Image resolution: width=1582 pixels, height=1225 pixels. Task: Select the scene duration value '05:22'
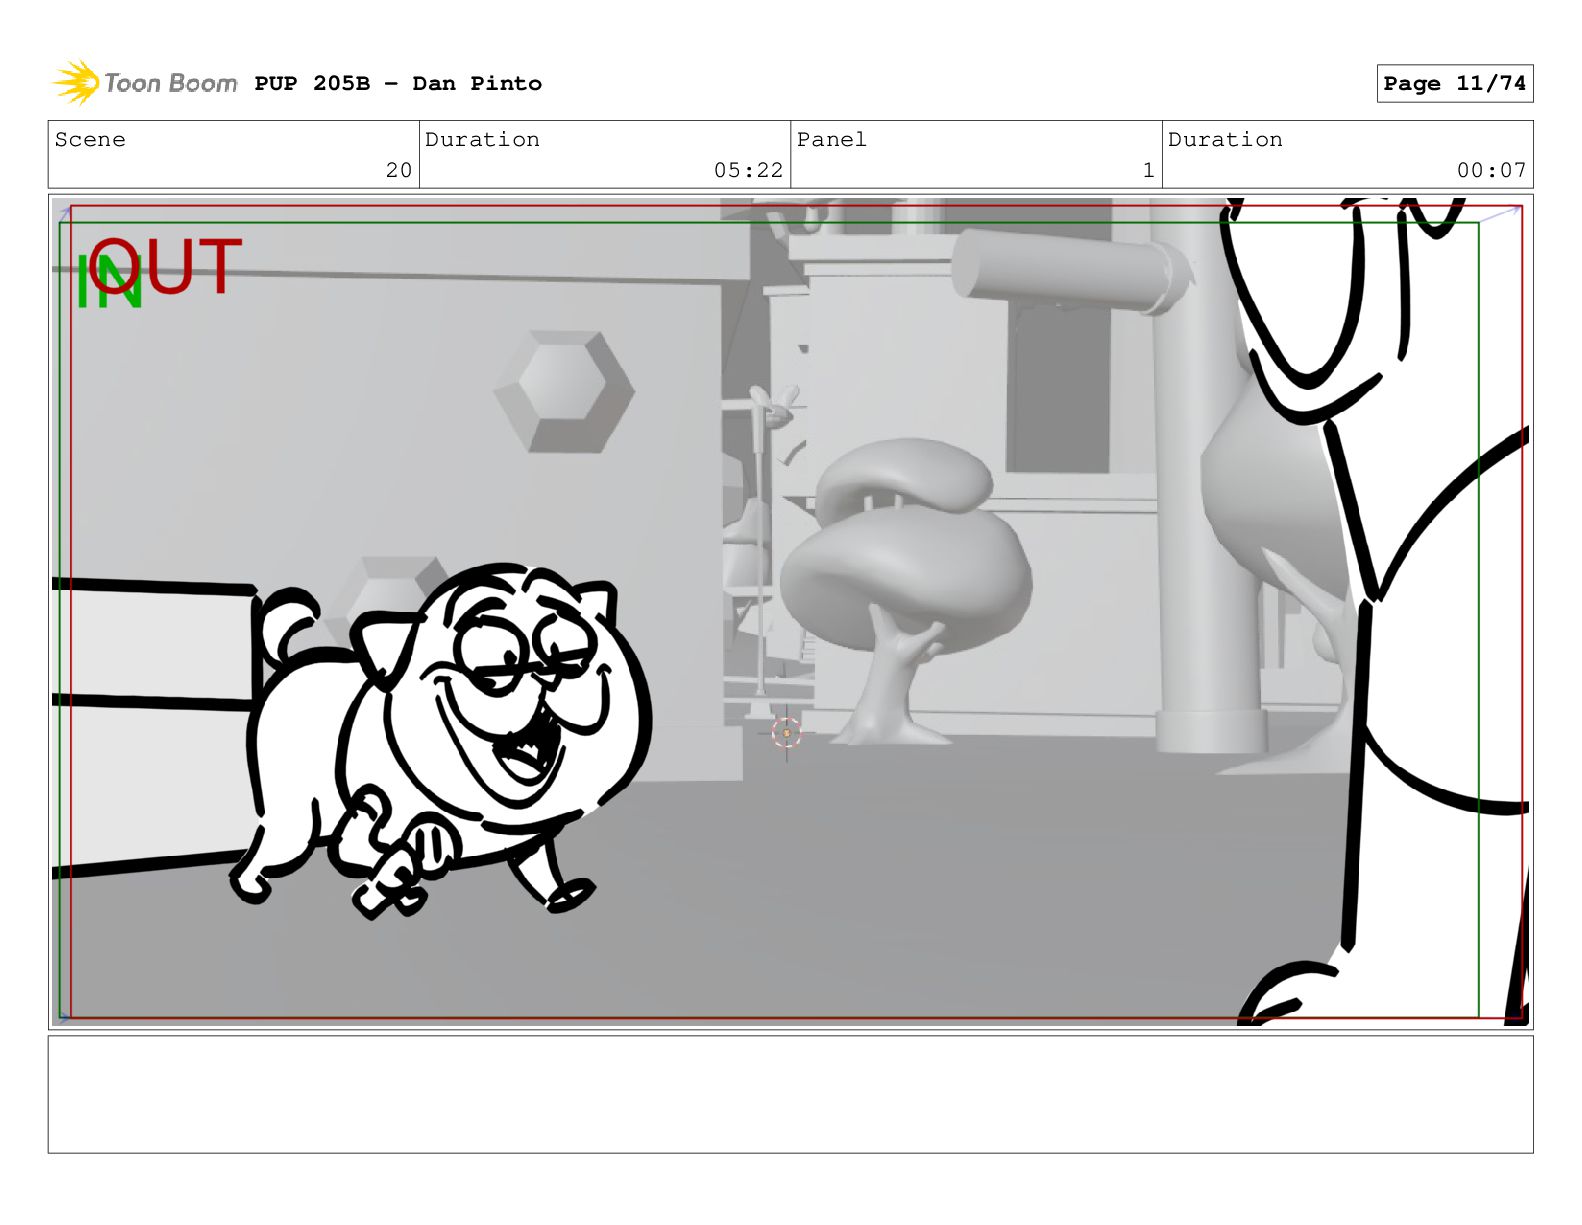(748, 170)
